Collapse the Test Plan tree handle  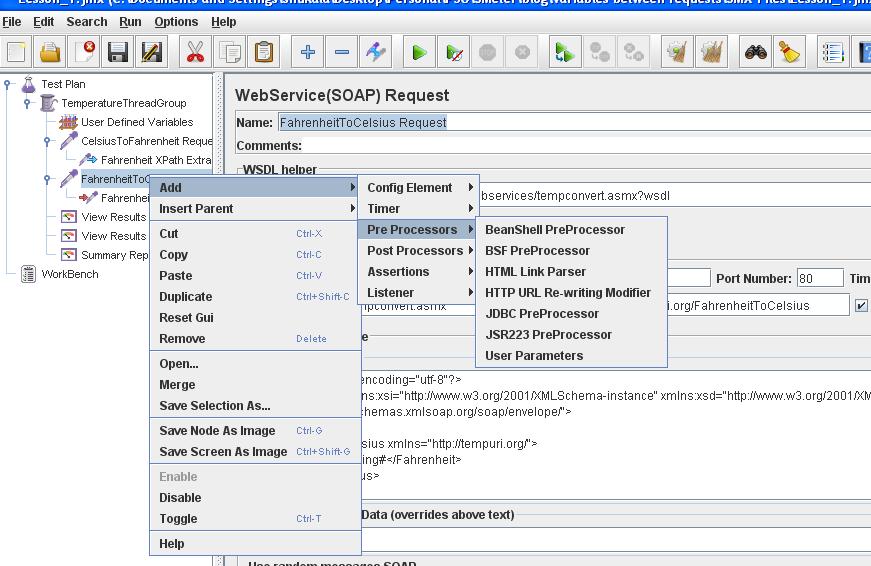click(8, 84)
